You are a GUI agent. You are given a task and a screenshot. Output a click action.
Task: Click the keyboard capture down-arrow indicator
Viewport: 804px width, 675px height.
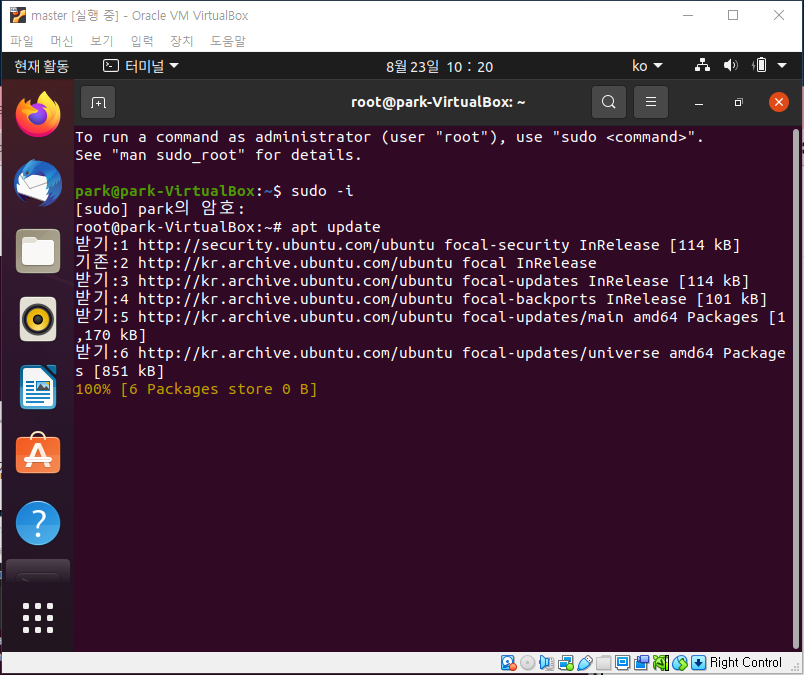[698, 663]
